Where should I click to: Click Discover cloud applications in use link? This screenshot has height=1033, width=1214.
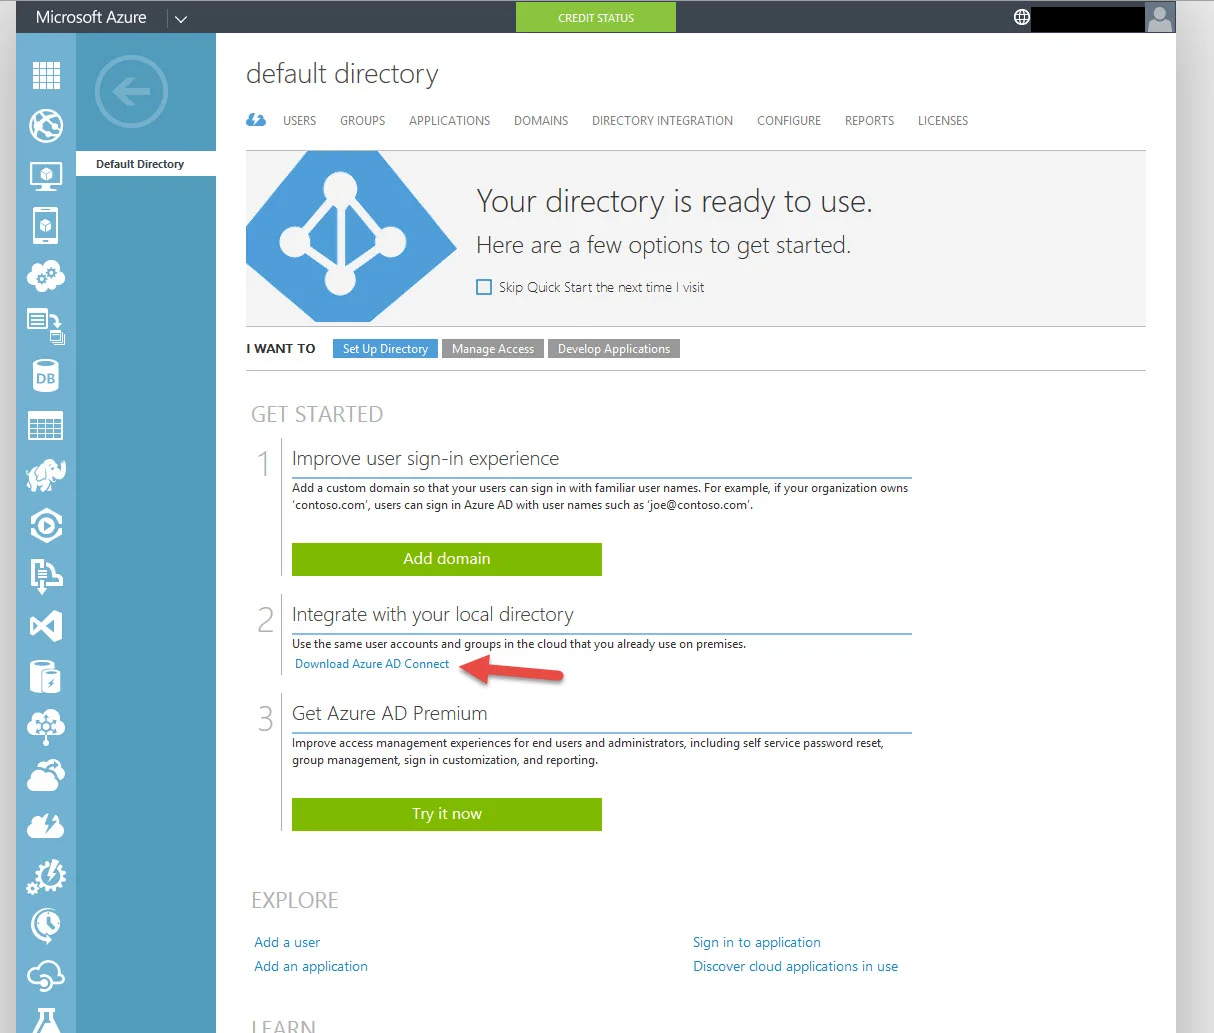tap(796, 966)
